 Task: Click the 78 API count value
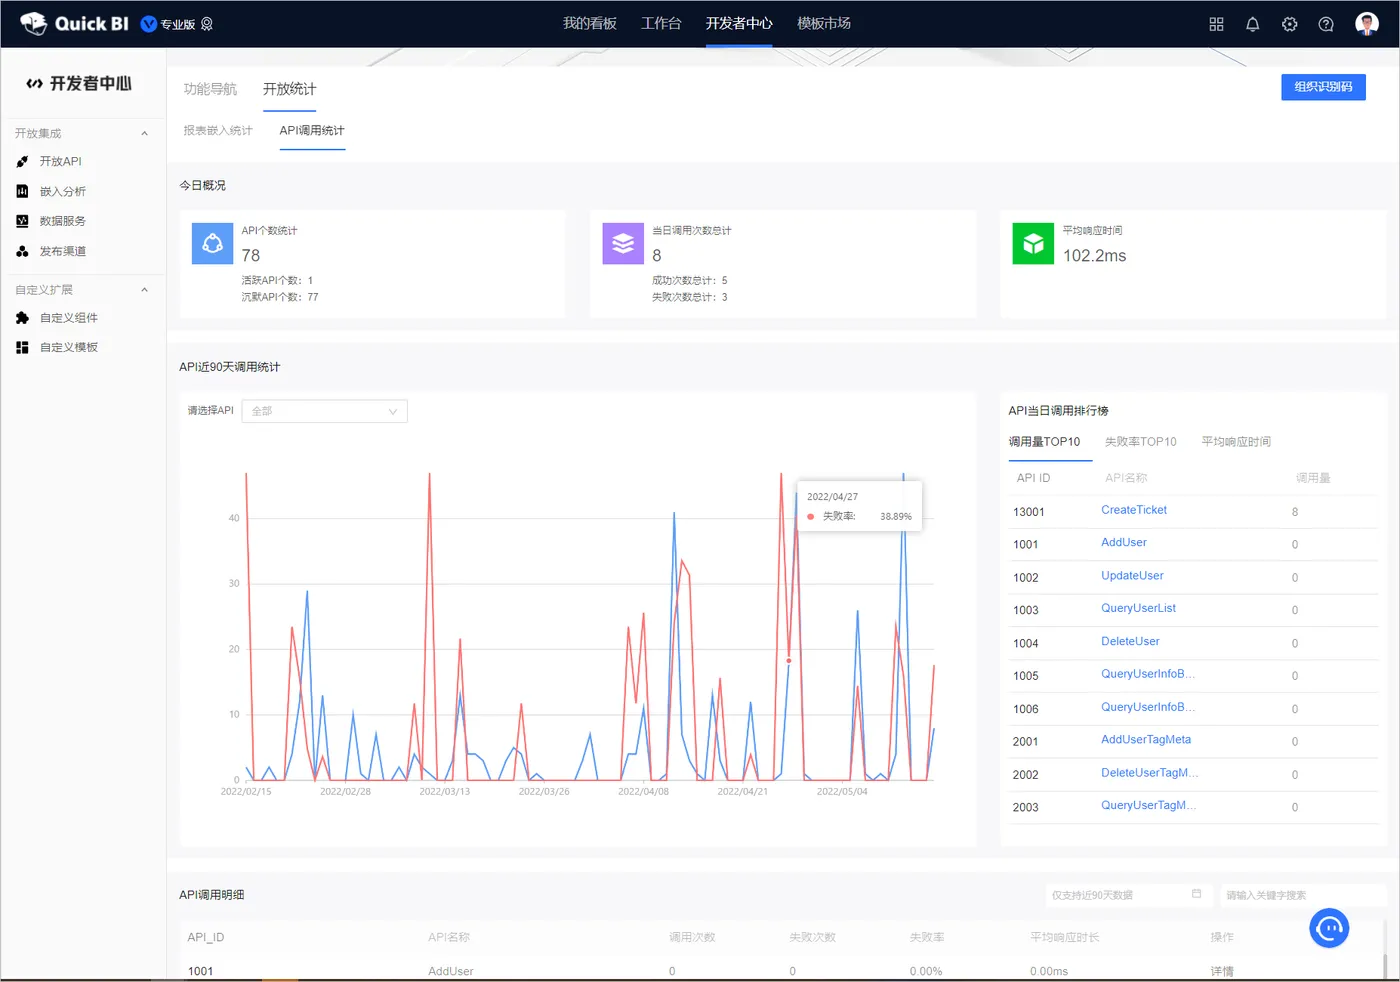pyautogui.click(x=251, y=256)
